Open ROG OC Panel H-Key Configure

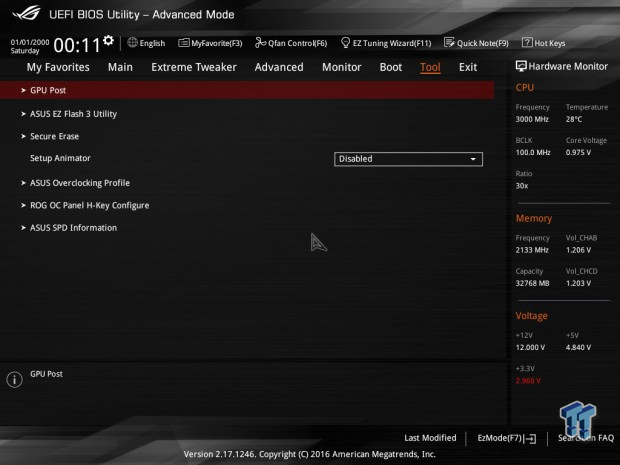90,205
